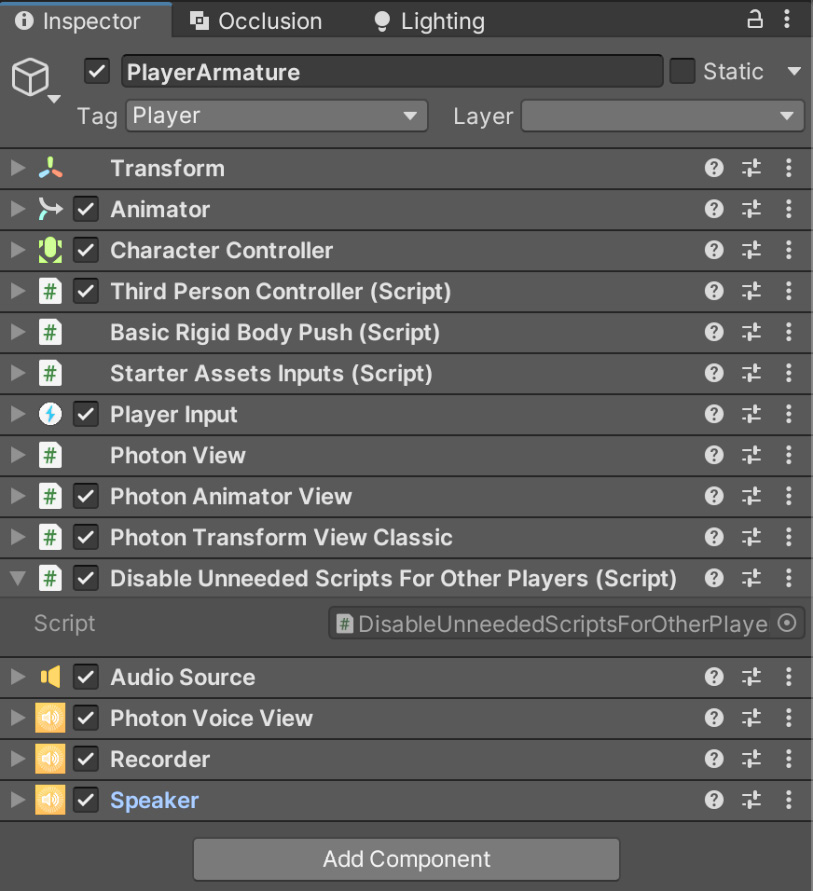Image resolution: width=813 pixels, height=891 pixels.
Task: Click the script object picker circle
Action: [x=787, y=623]
